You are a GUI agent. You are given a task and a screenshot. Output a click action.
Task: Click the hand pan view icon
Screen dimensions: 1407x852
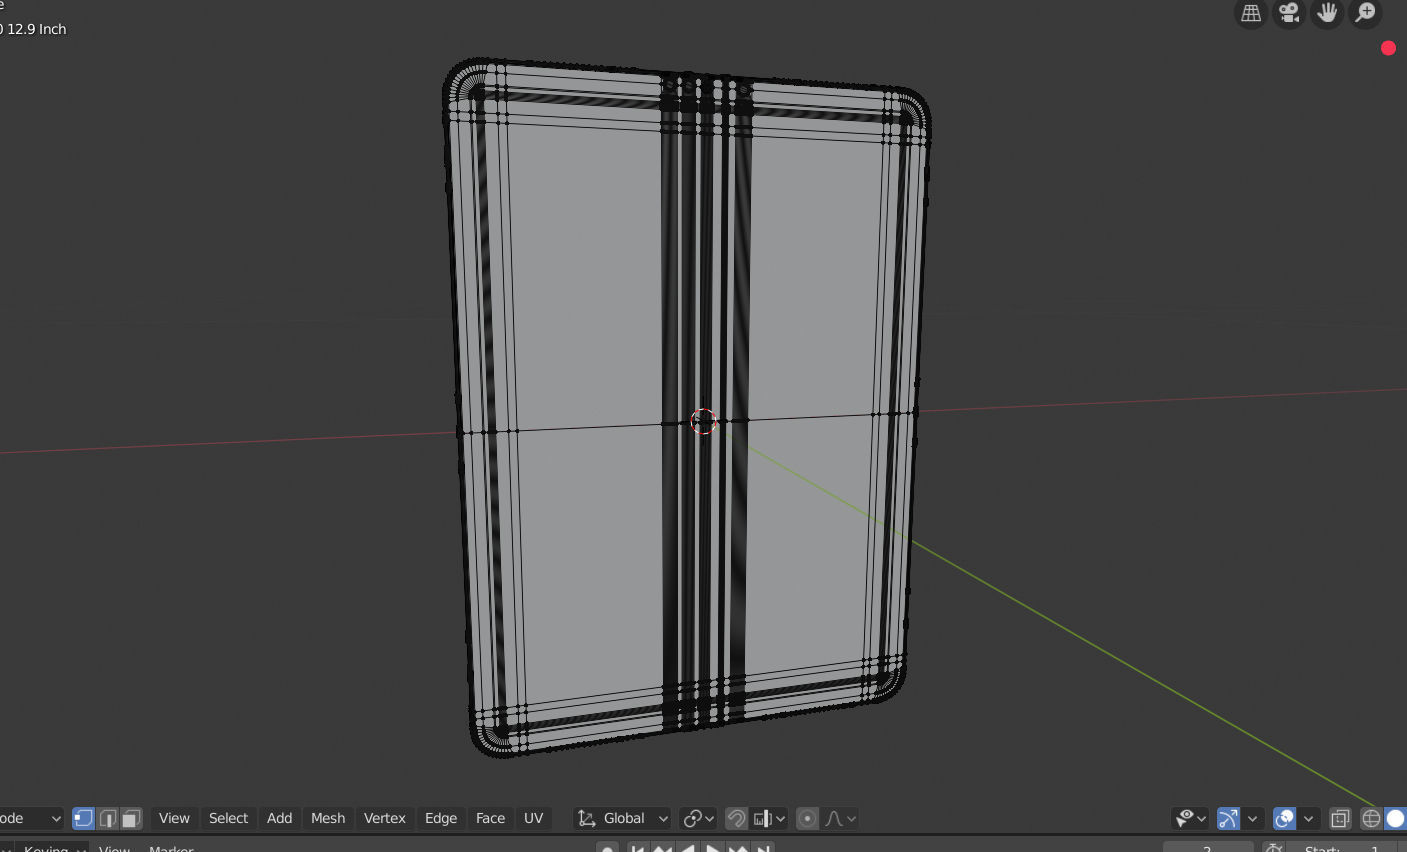coord(1327,12)
